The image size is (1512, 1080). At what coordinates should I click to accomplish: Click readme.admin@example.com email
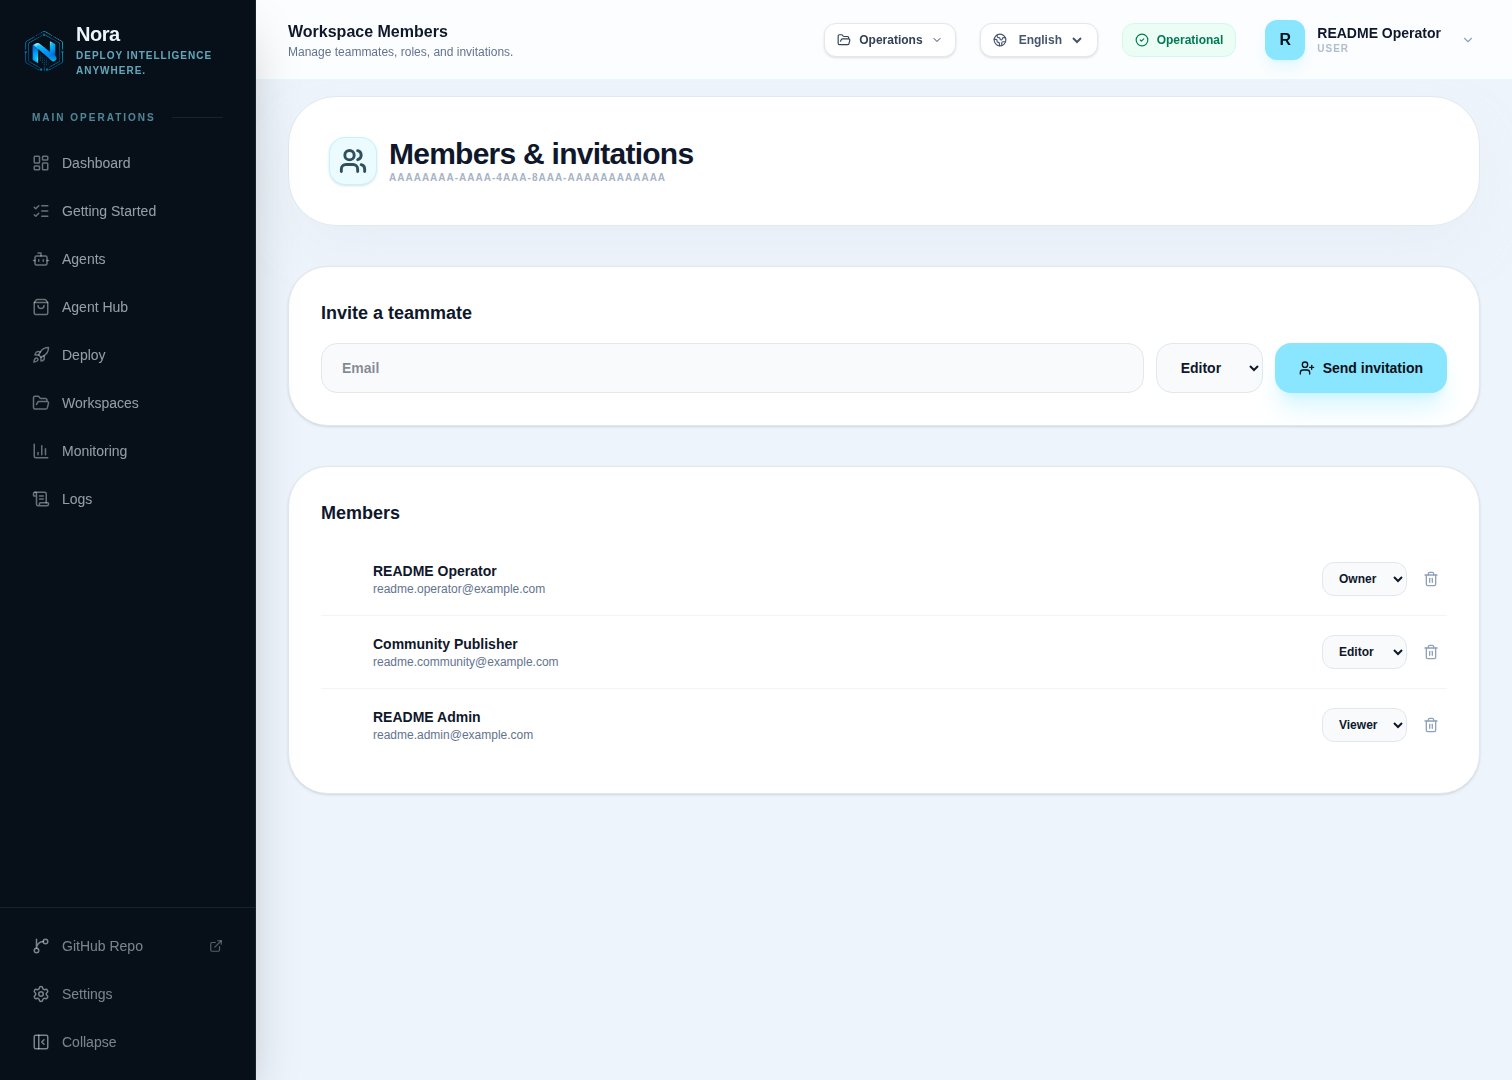(453, 735)
